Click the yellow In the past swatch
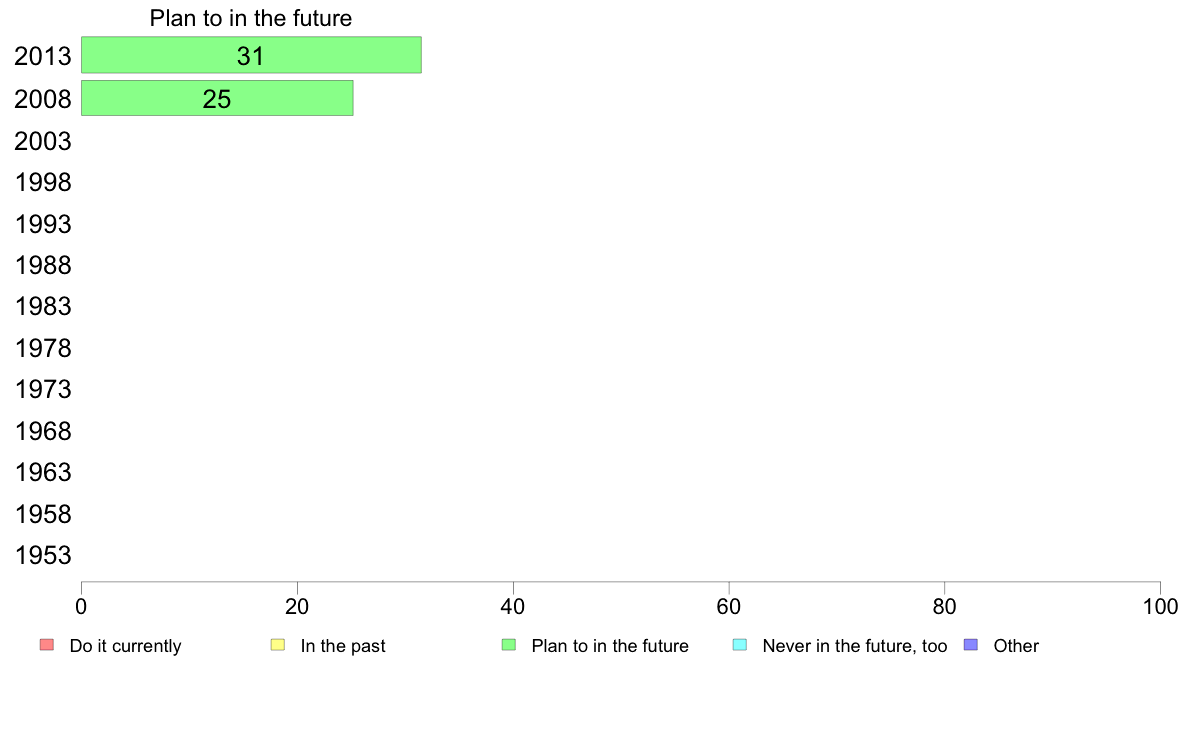The height and width of the screenshot is (736, 1188). 278,645
